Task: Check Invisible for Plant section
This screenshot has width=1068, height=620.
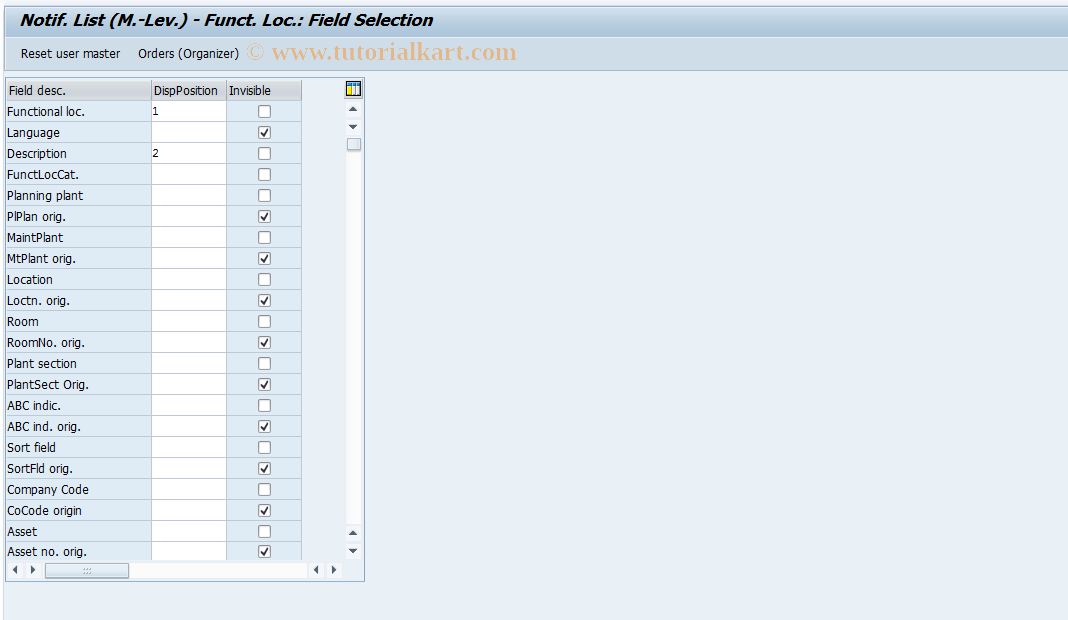Action: (264, 364)
